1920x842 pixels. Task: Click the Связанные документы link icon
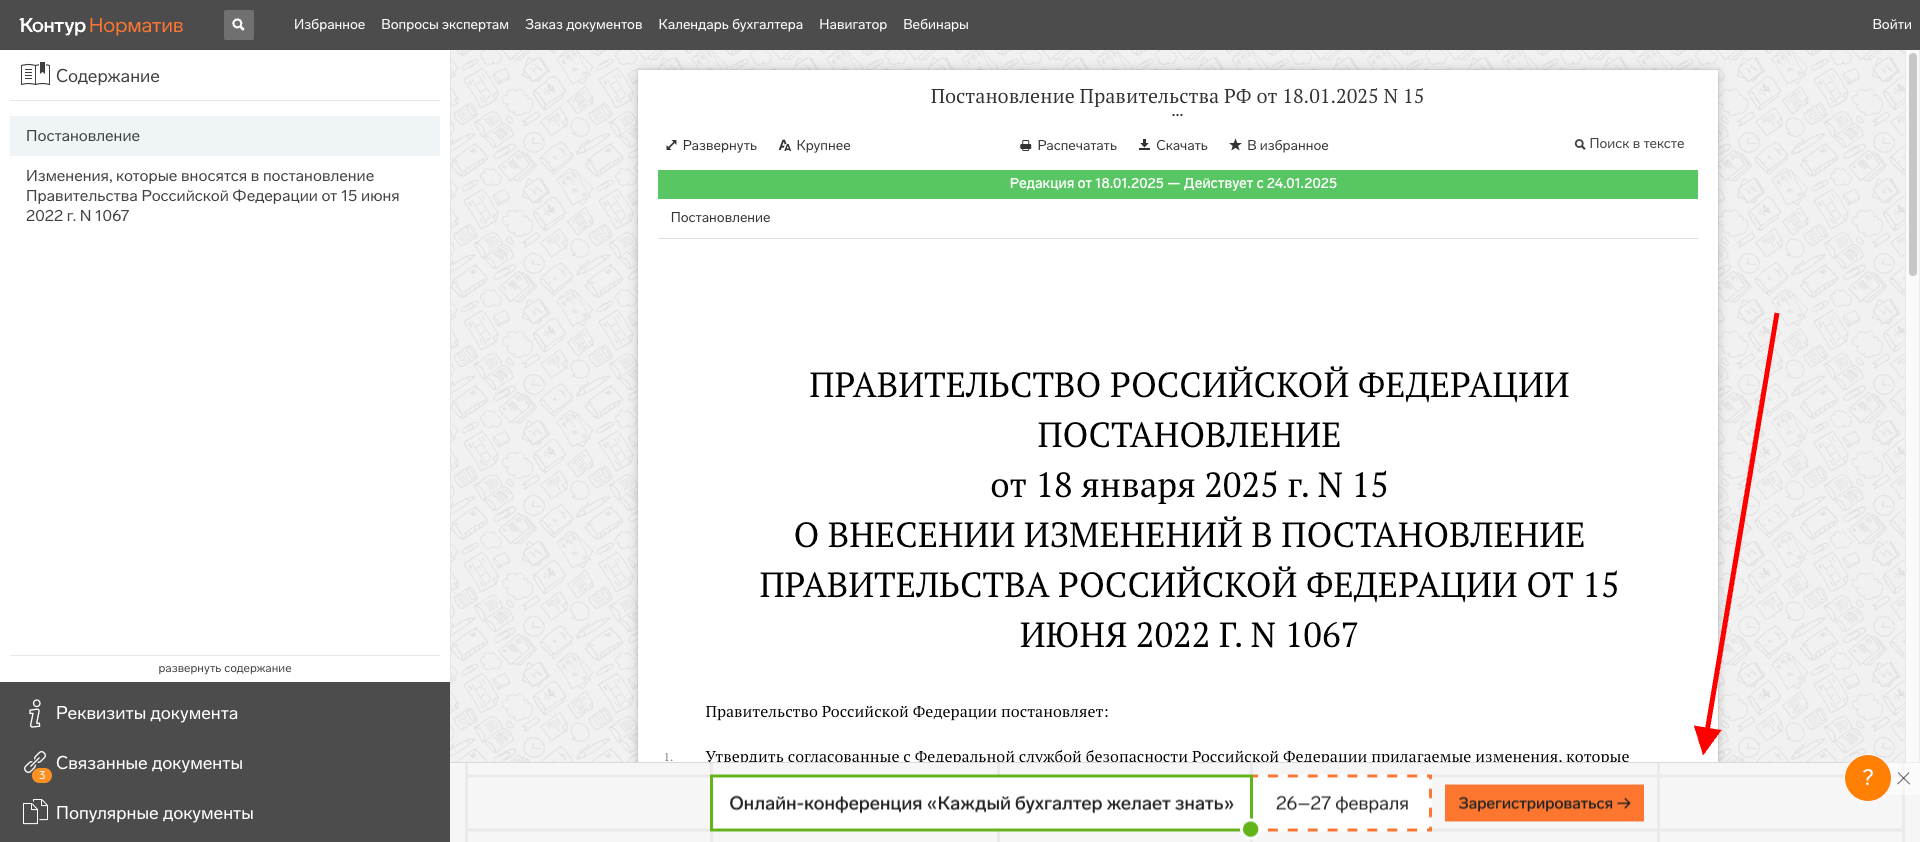click(35, 764)
